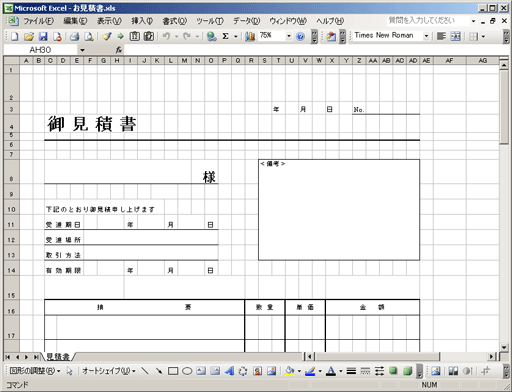The image size is (512, 392).
Task: Toggle the Merge and Center button
Action: click(455, 36)
